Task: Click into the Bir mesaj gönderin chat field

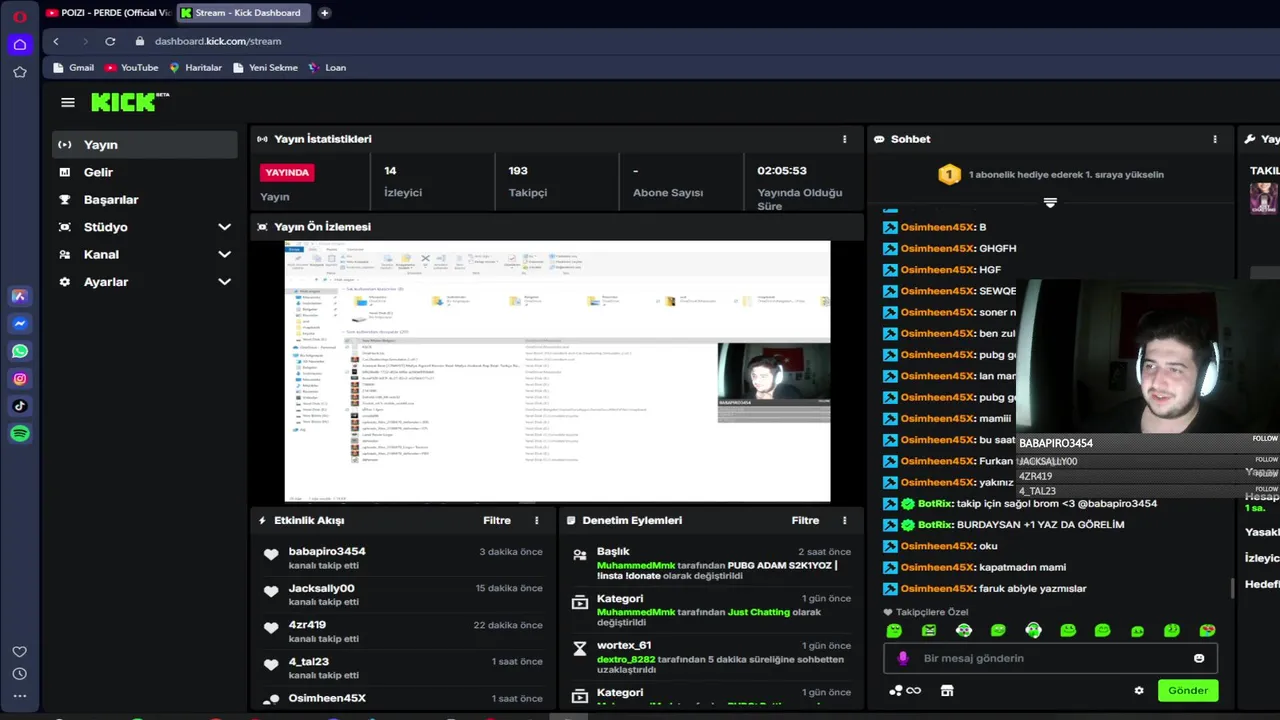Action: [1050, 658]
